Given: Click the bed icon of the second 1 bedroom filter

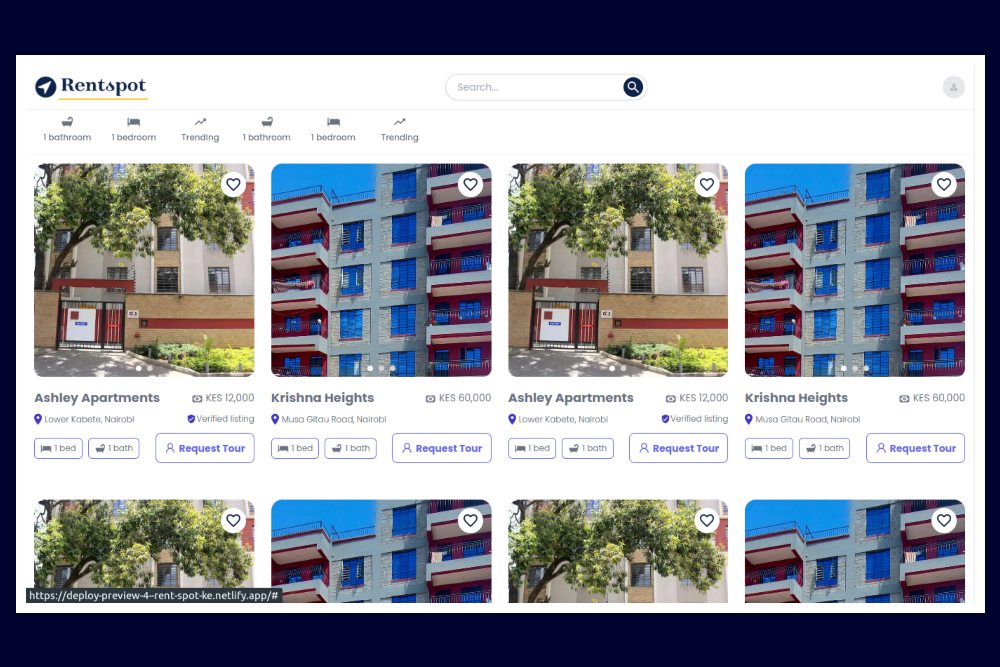Looking at the screenshot, I should [x=333, y=122].
